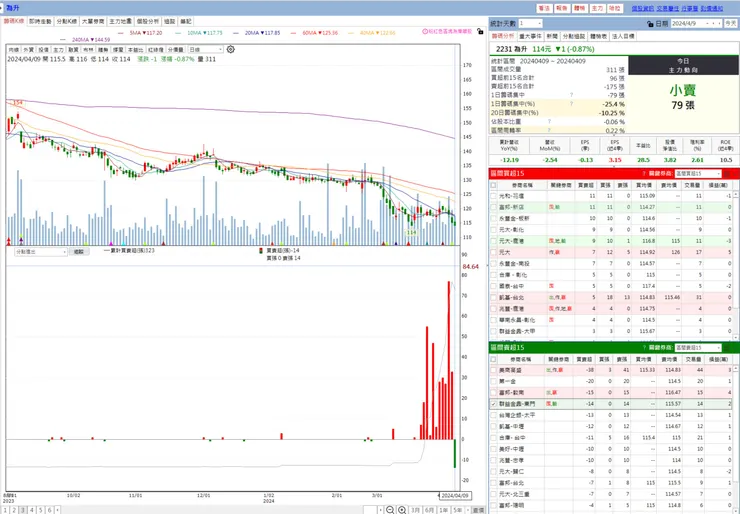
Task: Click the help icon in 區間買超15 header
Action: coord(644,174)
